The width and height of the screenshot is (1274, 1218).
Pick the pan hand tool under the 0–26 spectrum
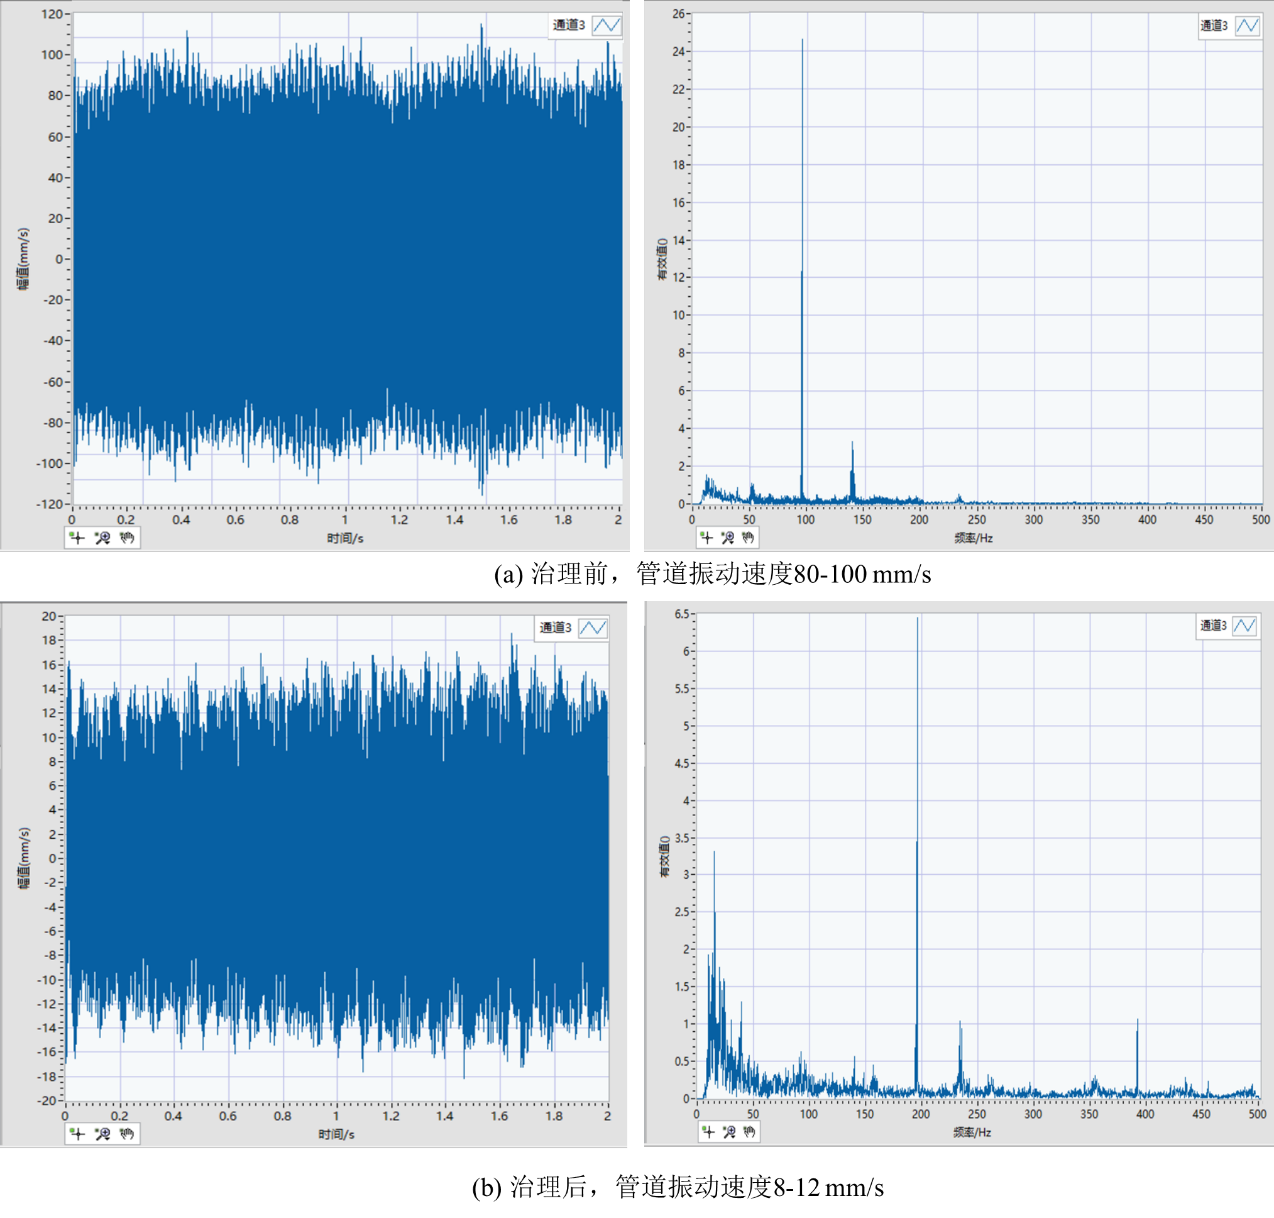(749, 538)
